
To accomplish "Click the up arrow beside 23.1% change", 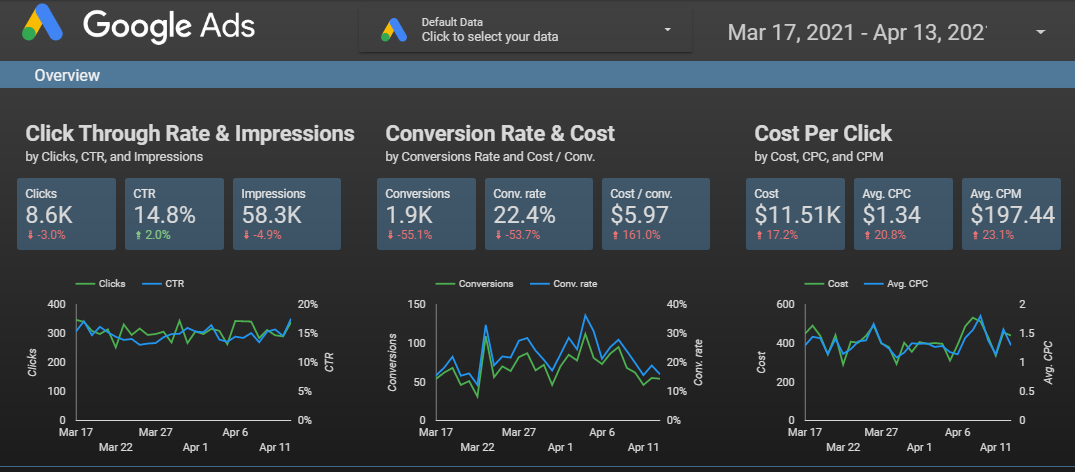I will (x=974, y=235).
